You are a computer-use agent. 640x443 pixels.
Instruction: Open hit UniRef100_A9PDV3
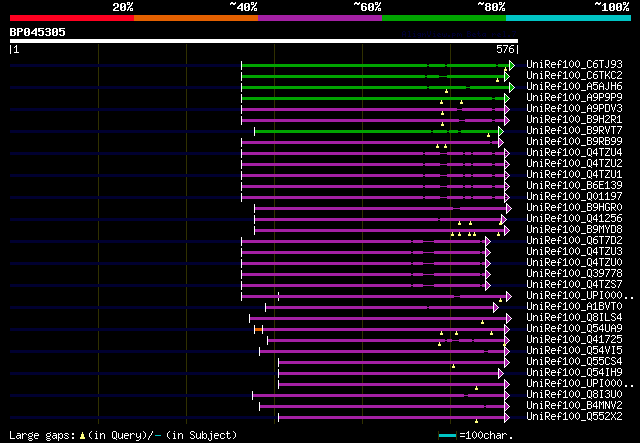pos(574,109)
